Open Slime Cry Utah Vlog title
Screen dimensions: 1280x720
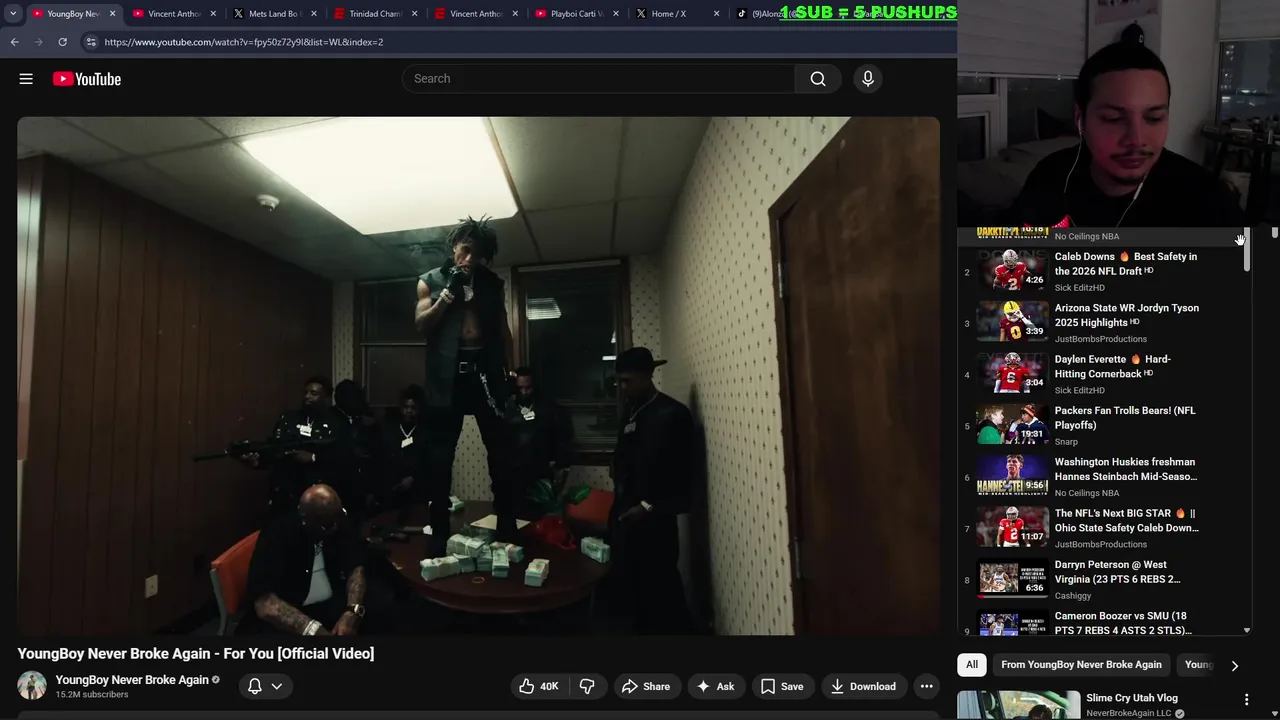pyautogui.click(x=1132, y=698)
